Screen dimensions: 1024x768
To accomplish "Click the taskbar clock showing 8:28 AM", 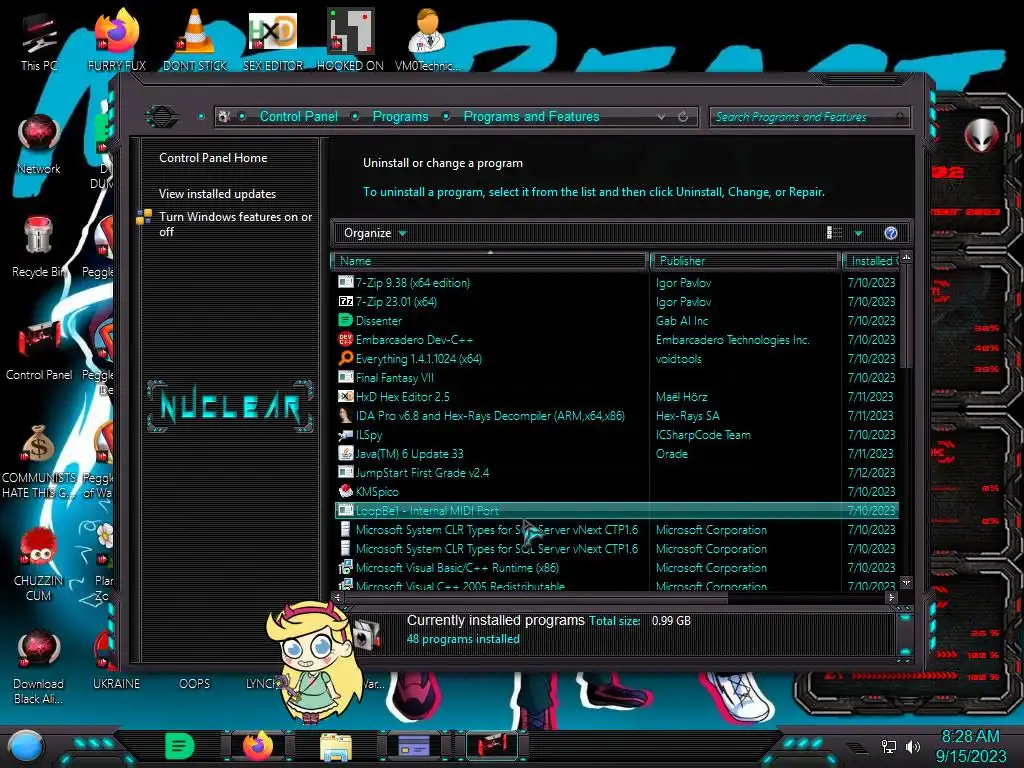I will [x=970, y=746].
